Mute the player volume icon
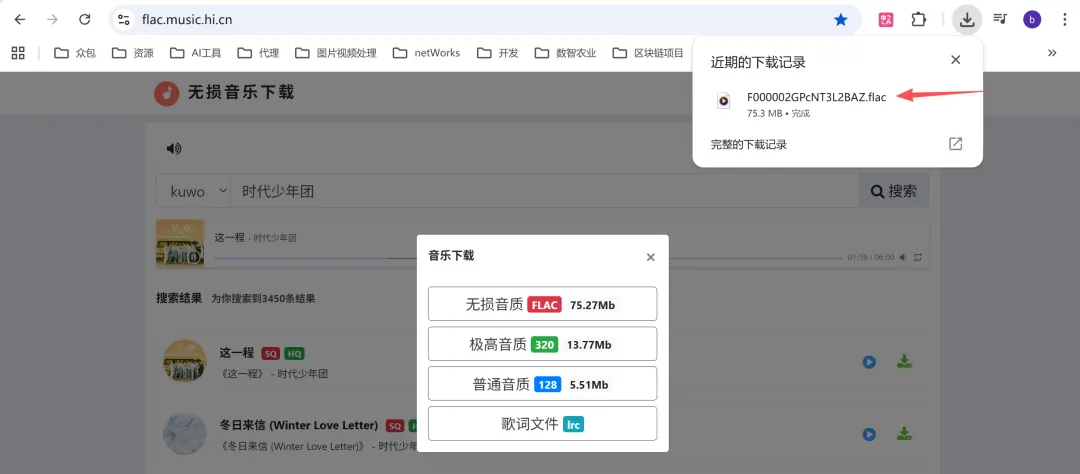 [903, 257]
